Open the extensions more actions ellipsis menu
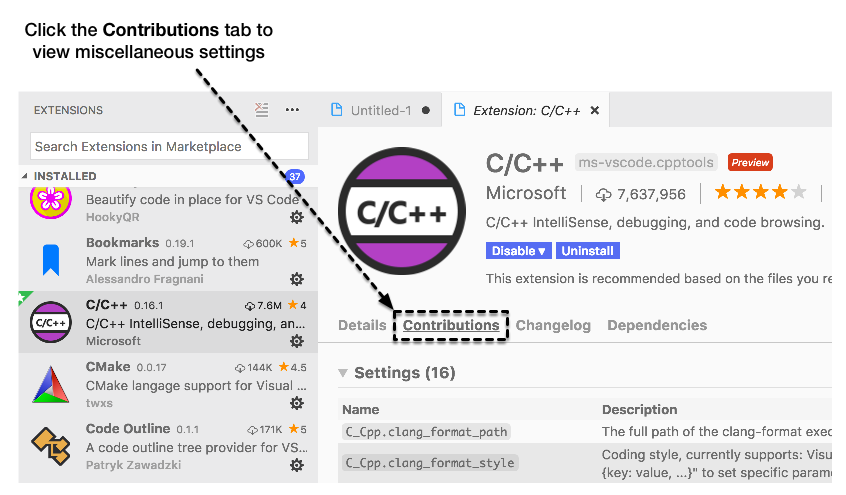846x495 pixels. [x=292, y=110]
